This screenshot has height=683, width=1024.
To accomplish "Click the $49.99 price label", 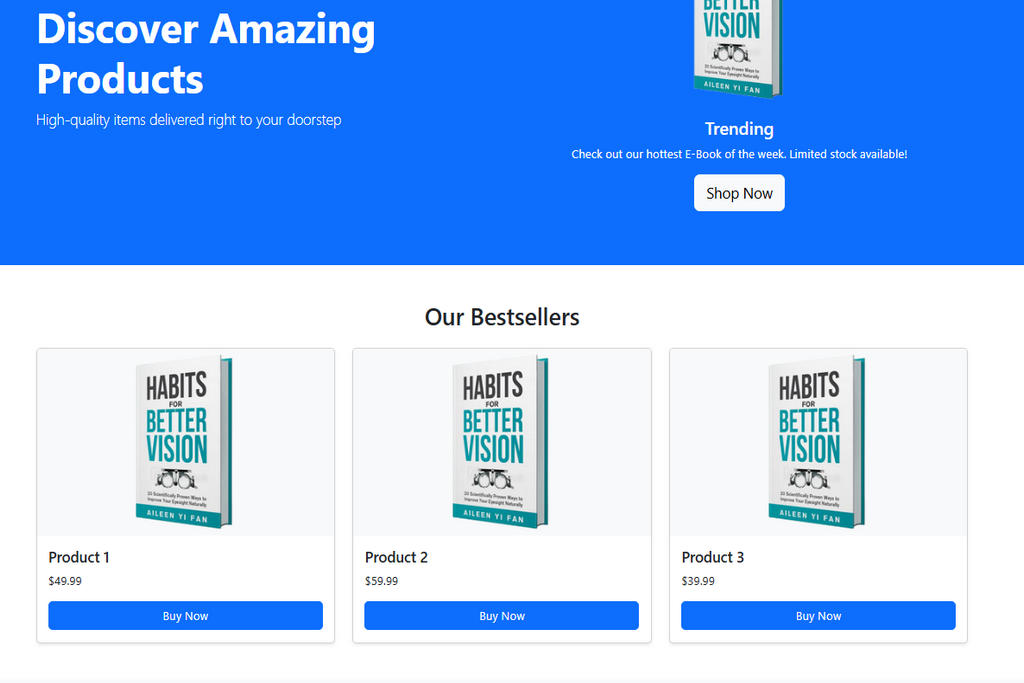I will pos(65,581).
